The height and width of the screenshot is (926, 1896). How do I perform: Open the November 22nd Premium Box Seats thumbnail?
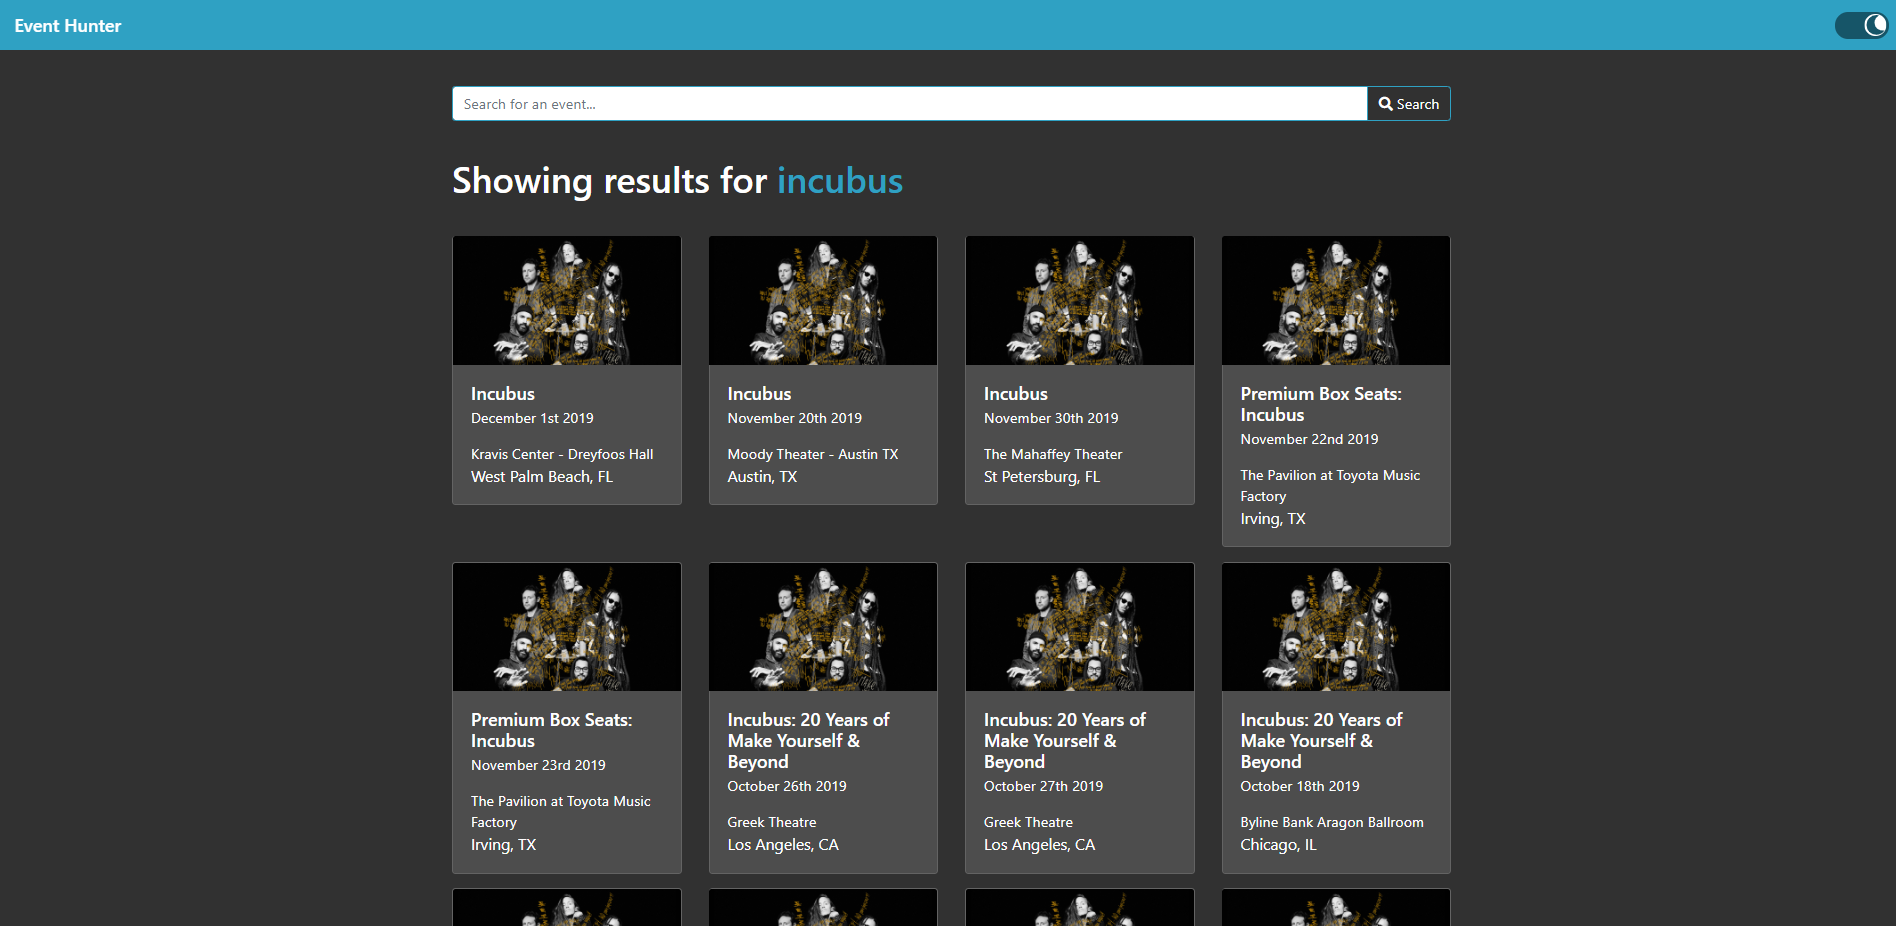pos(1336,301)
